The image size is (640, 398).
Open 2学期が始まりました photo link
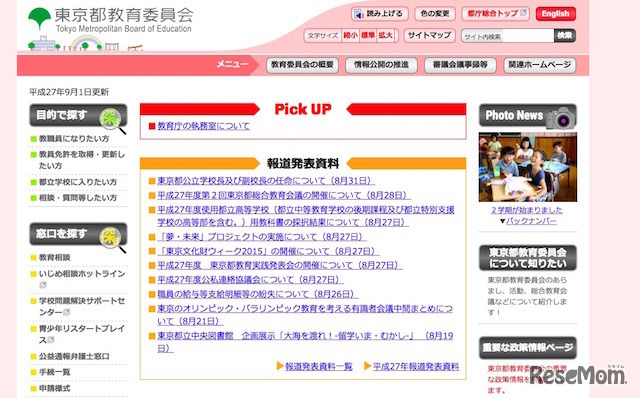[x=527, y=210]
